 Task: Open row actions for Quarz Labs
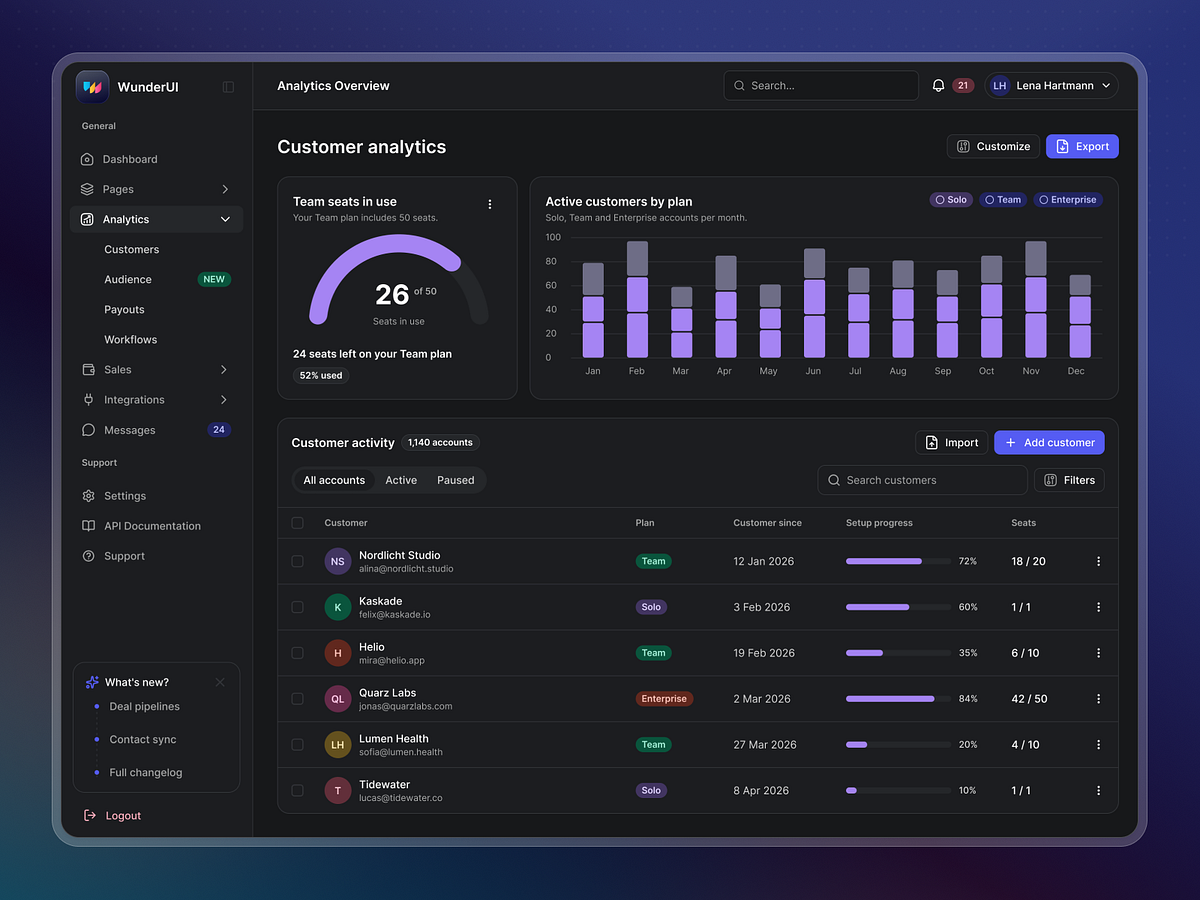[1098, 699]
